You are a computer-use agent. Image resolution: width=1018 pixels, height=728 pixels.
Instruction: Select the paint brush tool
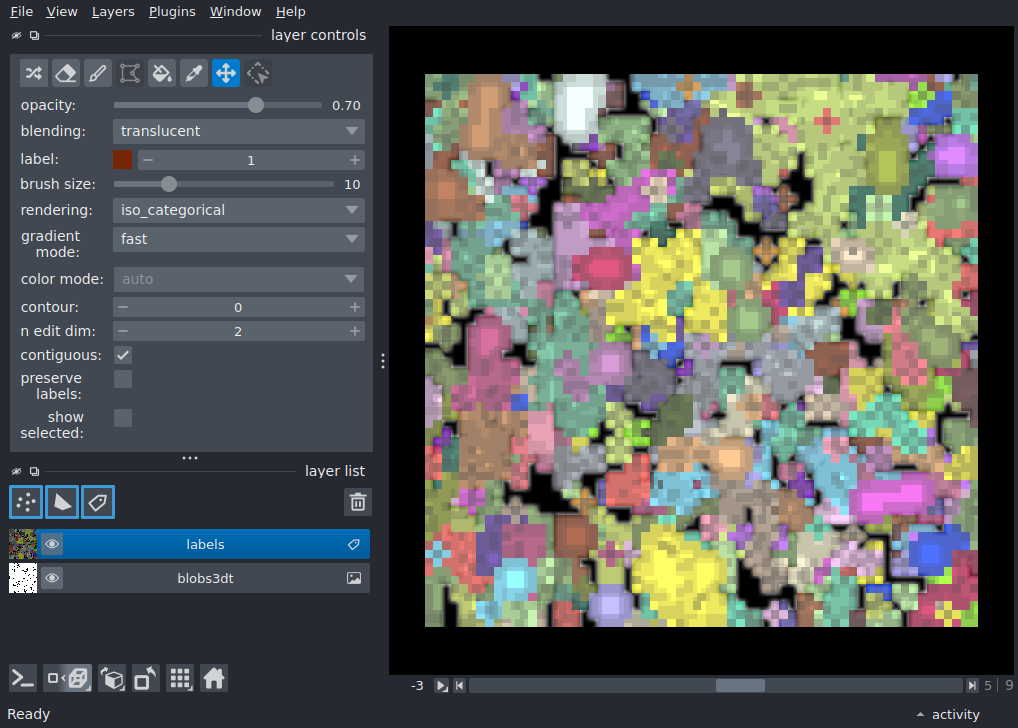pyautogui.click(x=97, y=73)
